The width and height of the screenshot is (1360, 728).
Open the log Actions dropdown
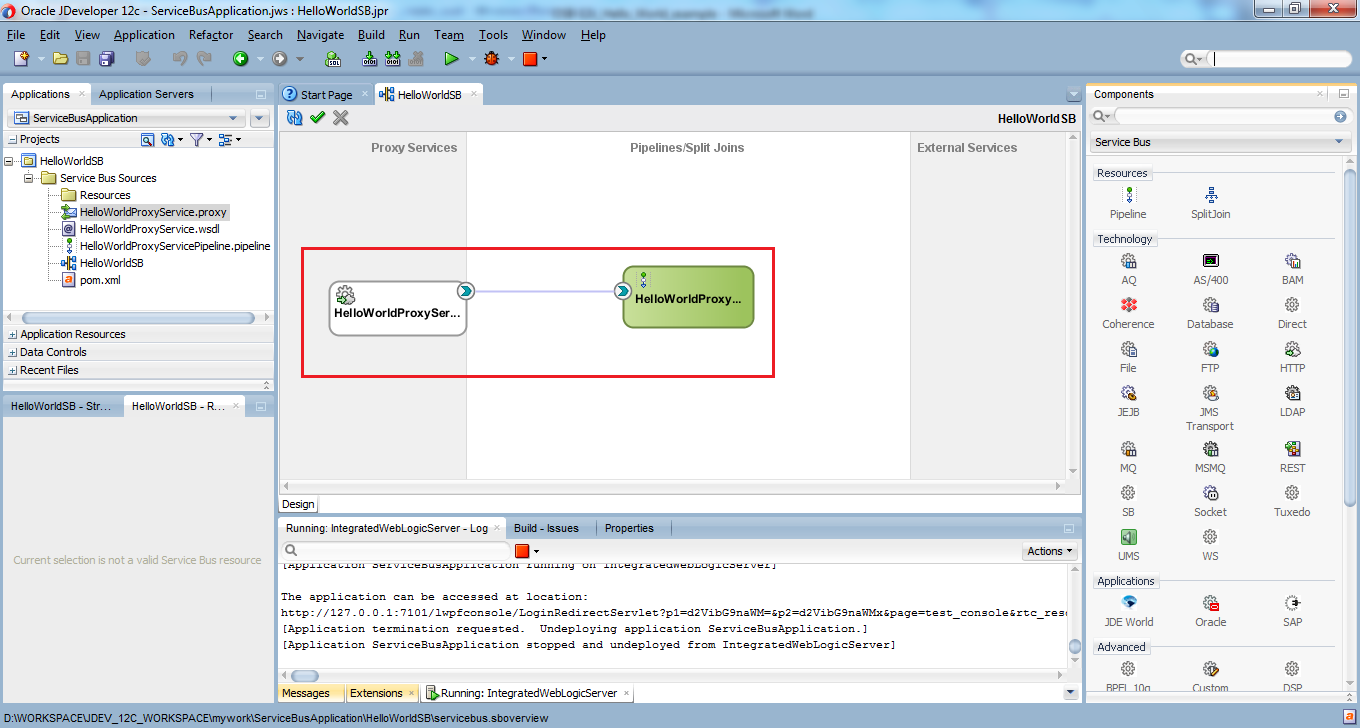pyautogui.click(x=1050, y=551)
